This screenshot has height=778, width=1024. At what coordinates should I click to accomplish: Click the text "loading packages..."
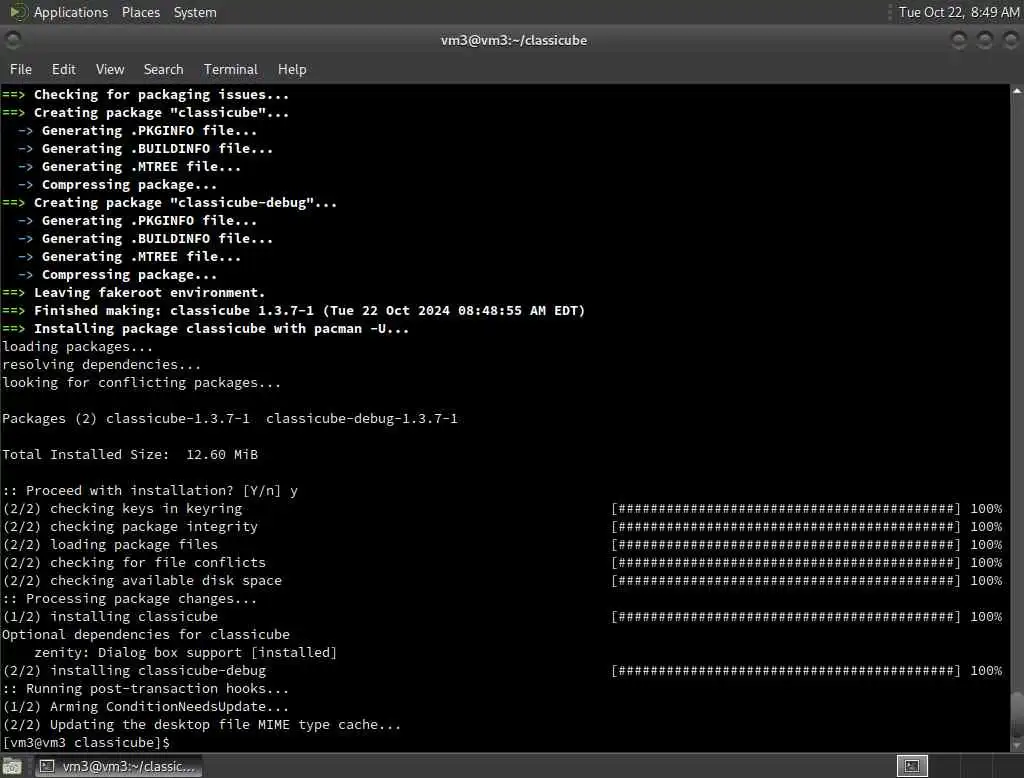78,347
